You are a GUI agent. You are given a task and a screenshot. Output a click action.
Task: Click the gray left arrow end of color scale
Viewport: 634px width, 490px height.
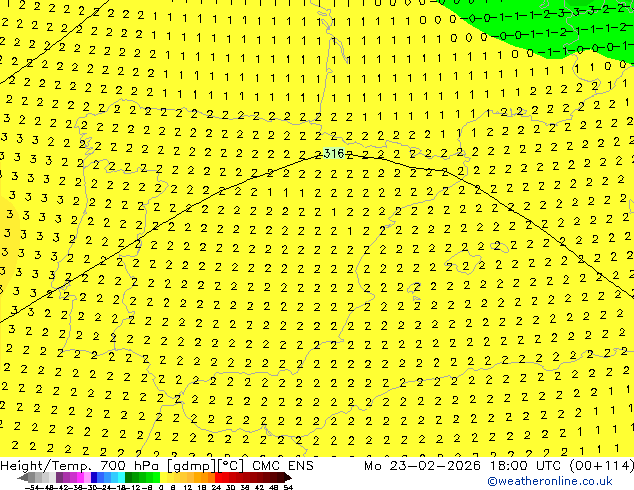pyautogui.click(x=23, y=477)
